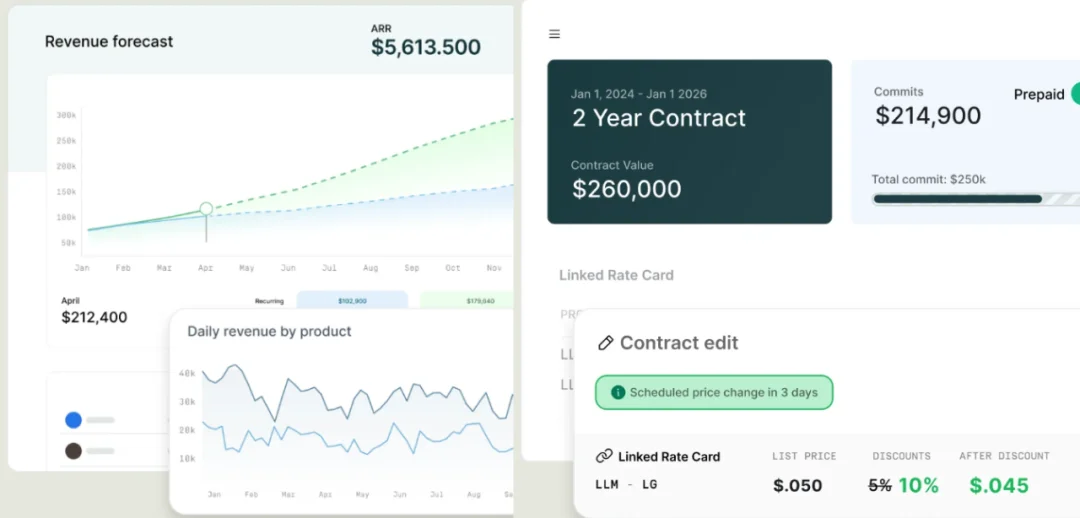1080x518 pixels.
Task: Click the link icon beside Linked Rate Card
Action: (604, 456)
